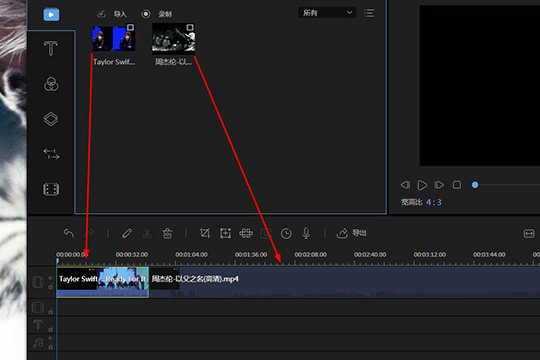Open the list view options icon

369,13
